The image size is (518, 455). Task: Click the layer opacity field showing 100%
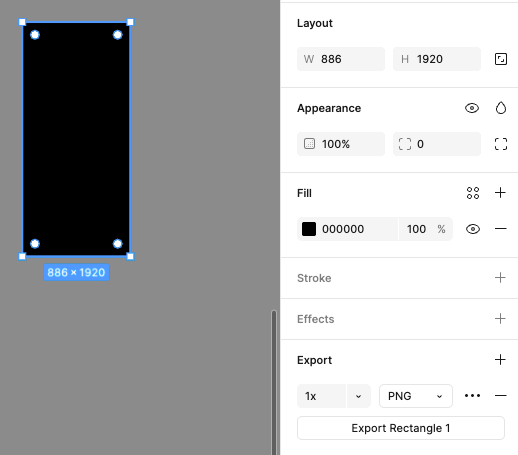[x=341, y=144]
